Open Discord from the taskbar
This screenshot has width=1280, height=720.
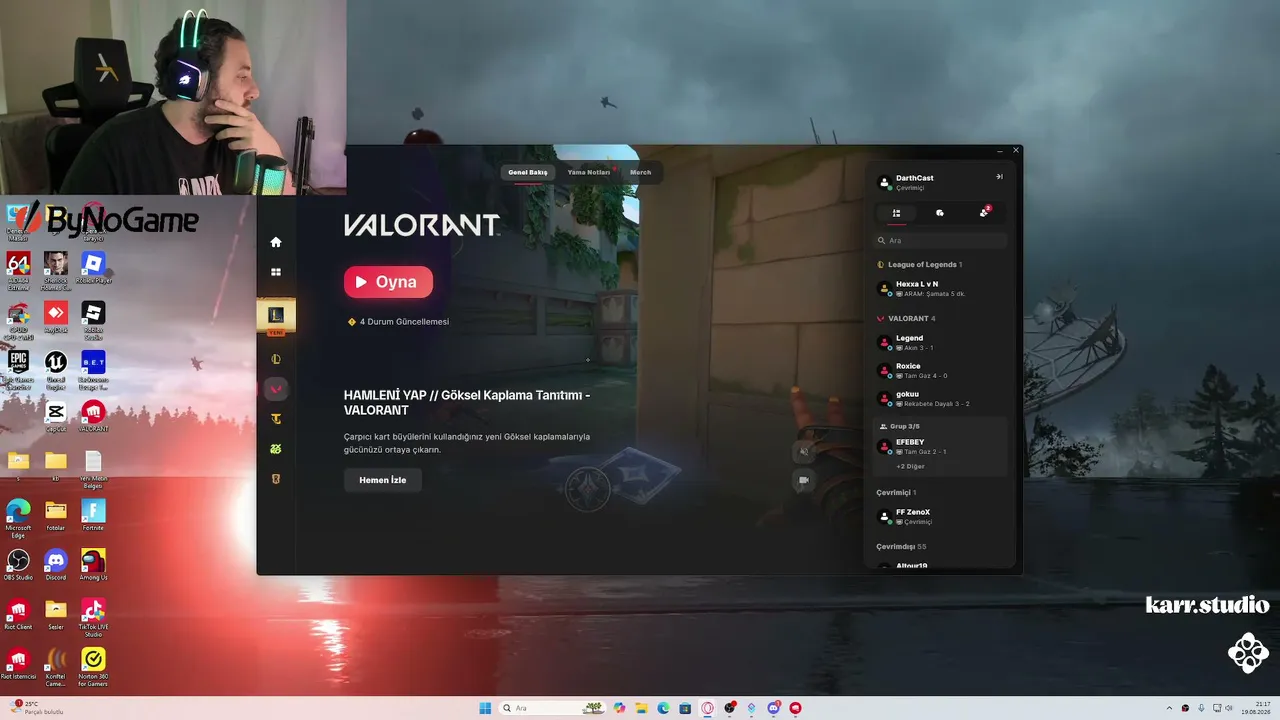[773, 708]
